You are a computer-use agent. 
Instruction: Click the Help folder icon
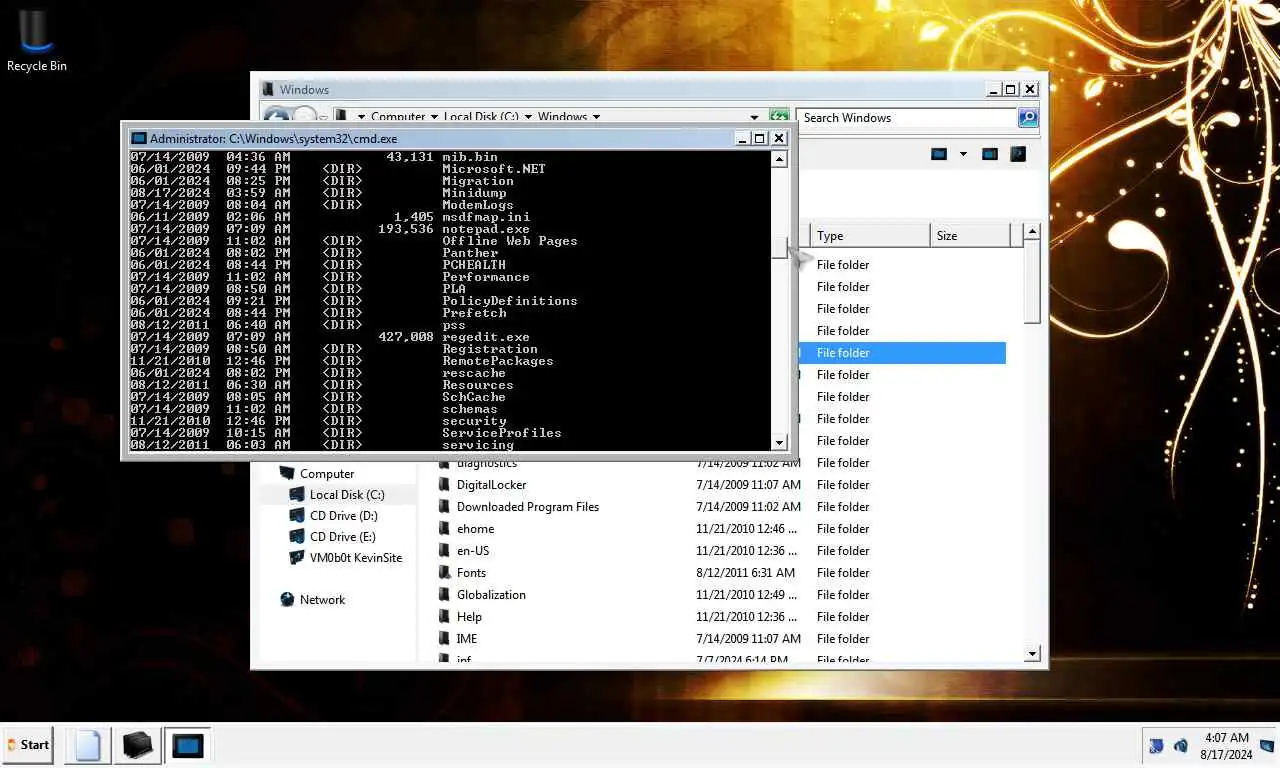(x=446, y=617)
